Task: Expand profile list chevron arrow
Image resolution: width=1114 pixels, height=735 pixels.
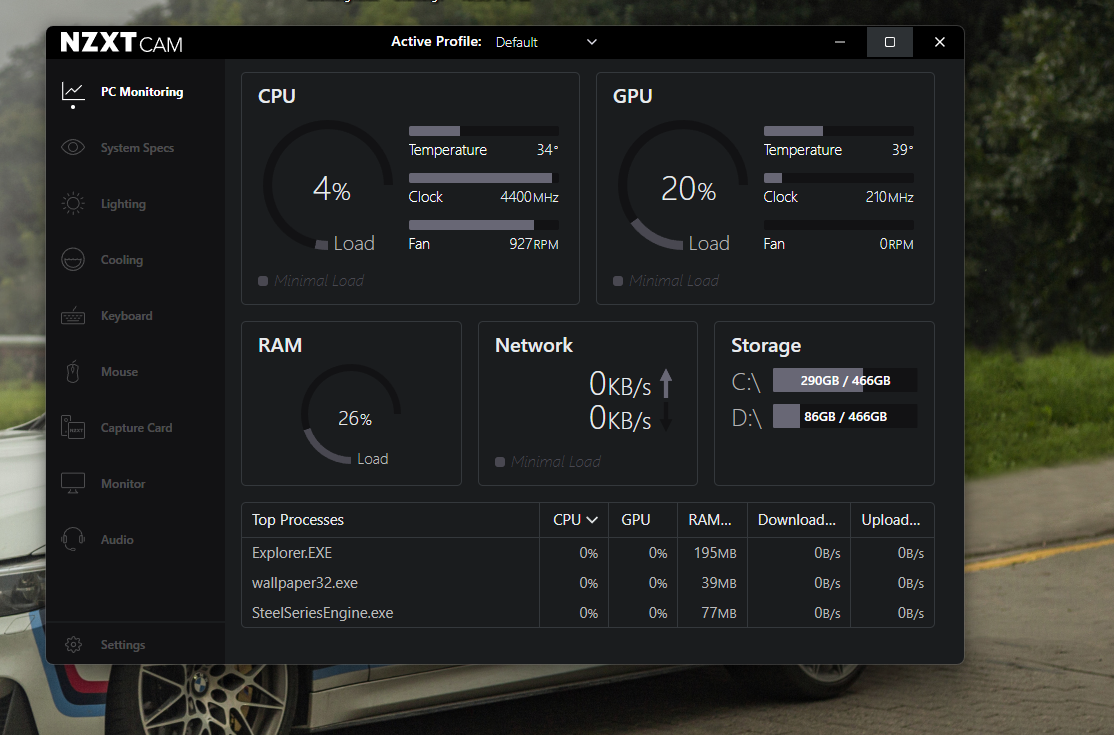Action: [591, 42]
